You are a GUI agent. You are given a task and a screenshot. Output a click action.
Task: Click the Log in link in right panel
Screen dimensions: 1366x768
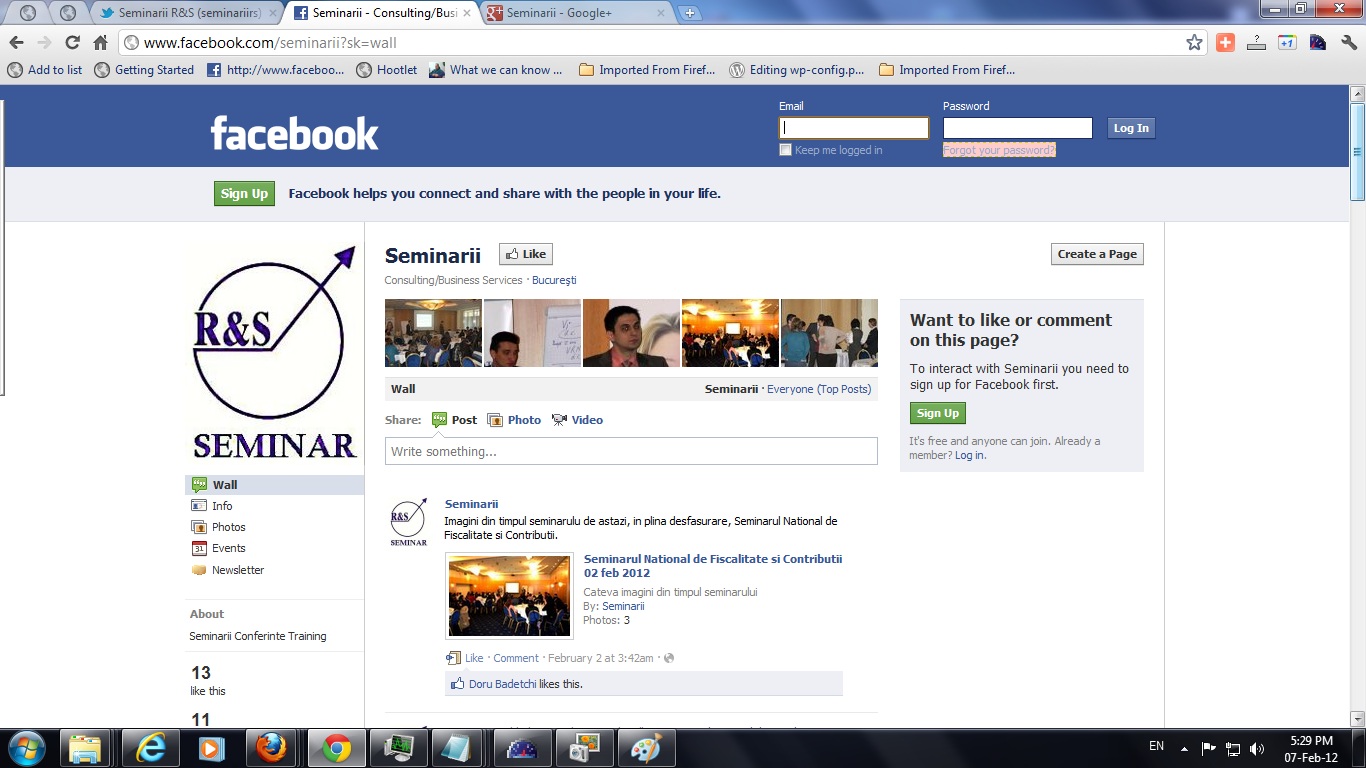coord(970,455)
